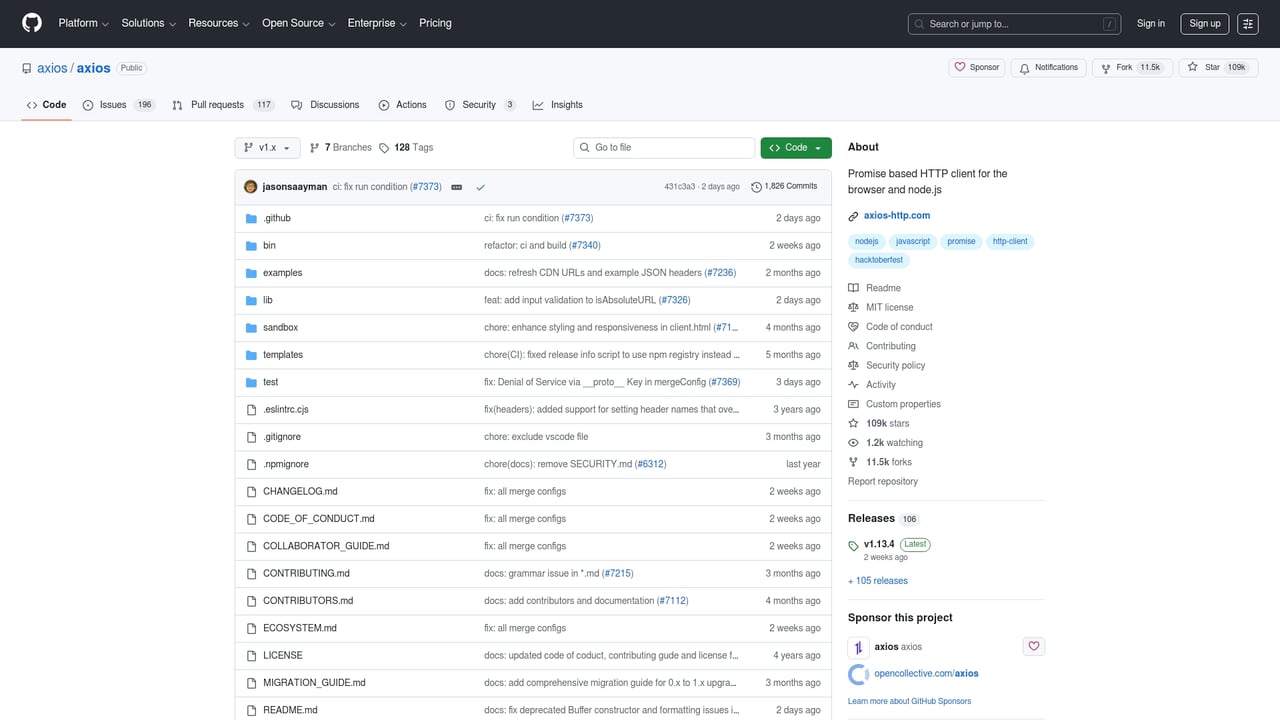Click the Readme book icon
1280x720 pixels.
tap(853, 288)
